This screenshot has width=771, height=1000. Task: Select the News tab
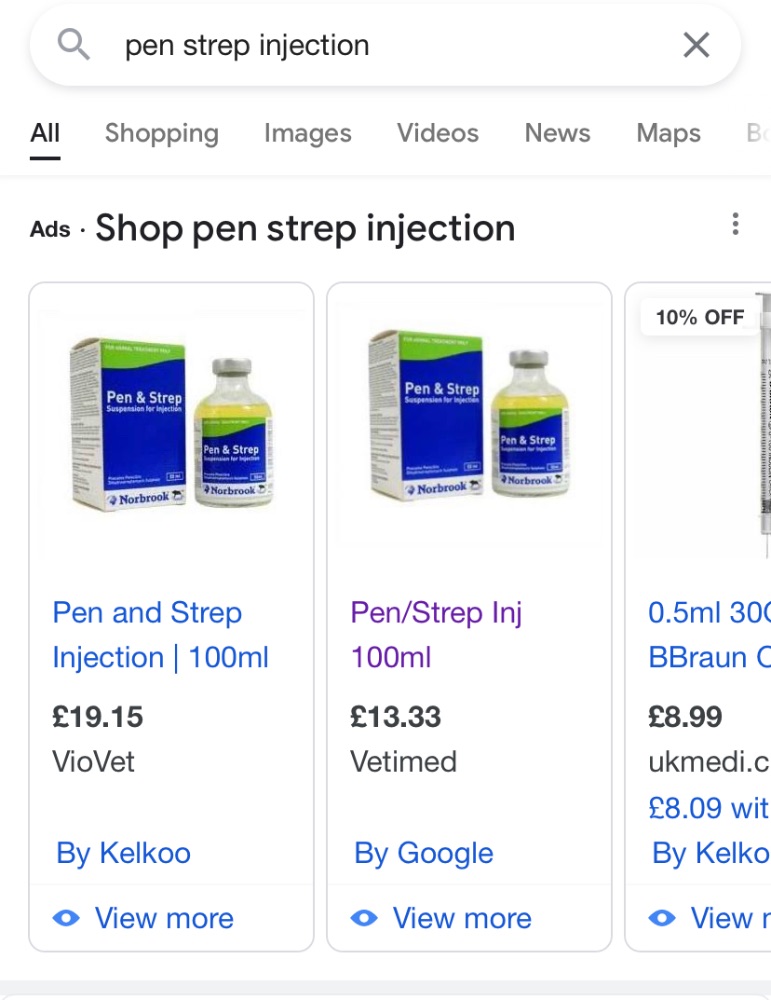[x=557, y=133]
